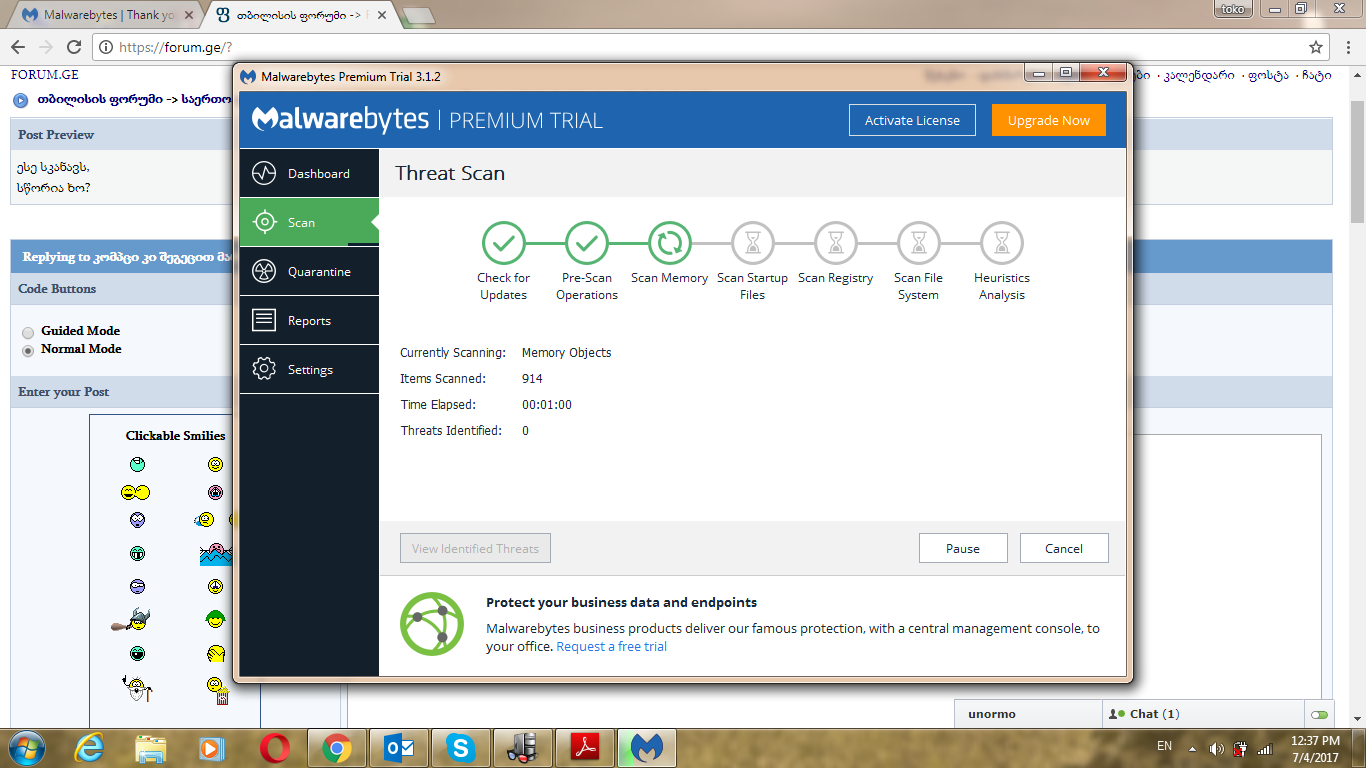Viewport: 1366px width, 768px height.
Task: Insert the green army helmet smiley
Action: 215,620
